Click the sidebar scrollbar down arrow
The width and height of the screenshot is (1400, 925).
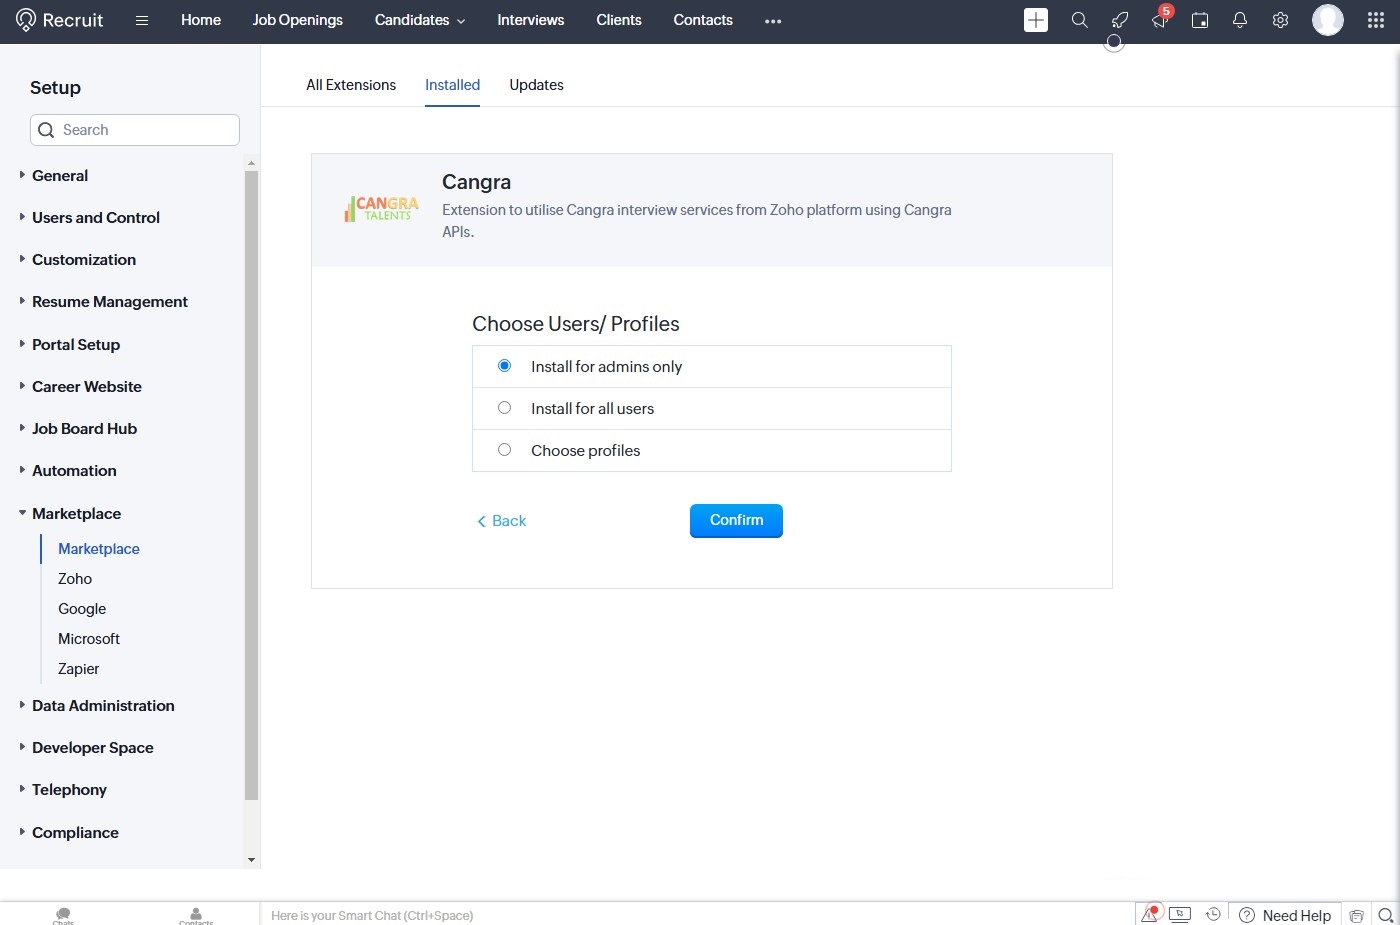(x=251, y=860)
